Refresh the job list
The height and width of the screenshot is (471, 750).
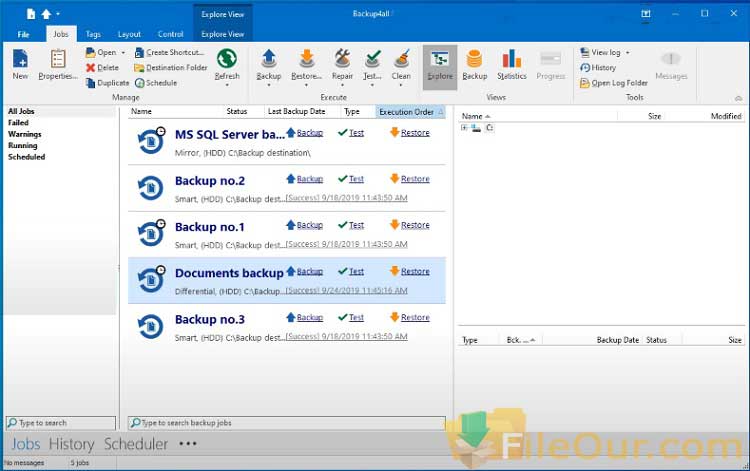click(x=227, y=65)
